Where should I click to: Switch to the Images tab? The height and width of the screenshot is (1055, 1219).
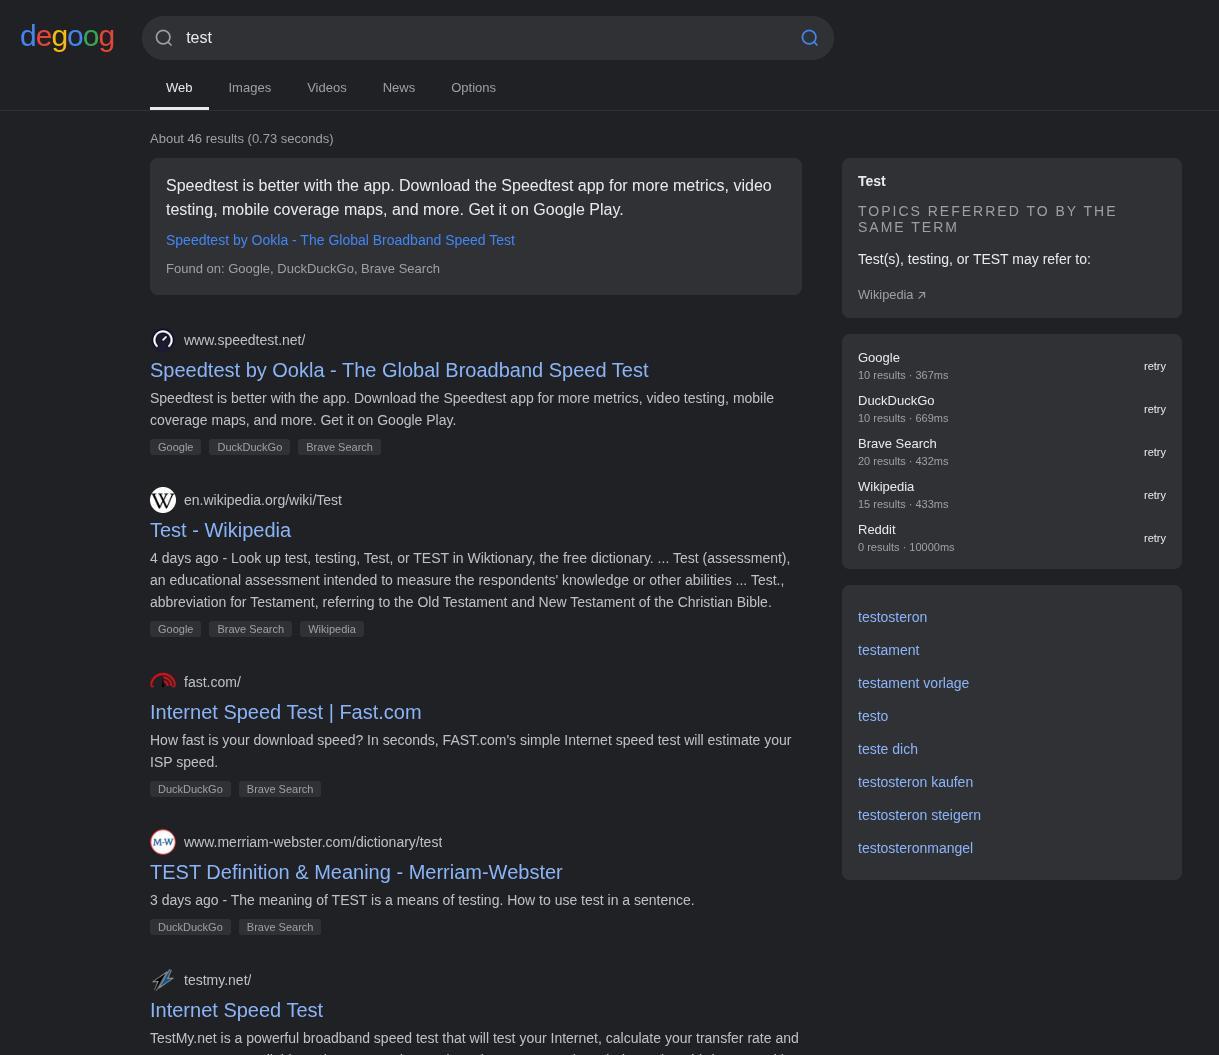tap(250, 88)
